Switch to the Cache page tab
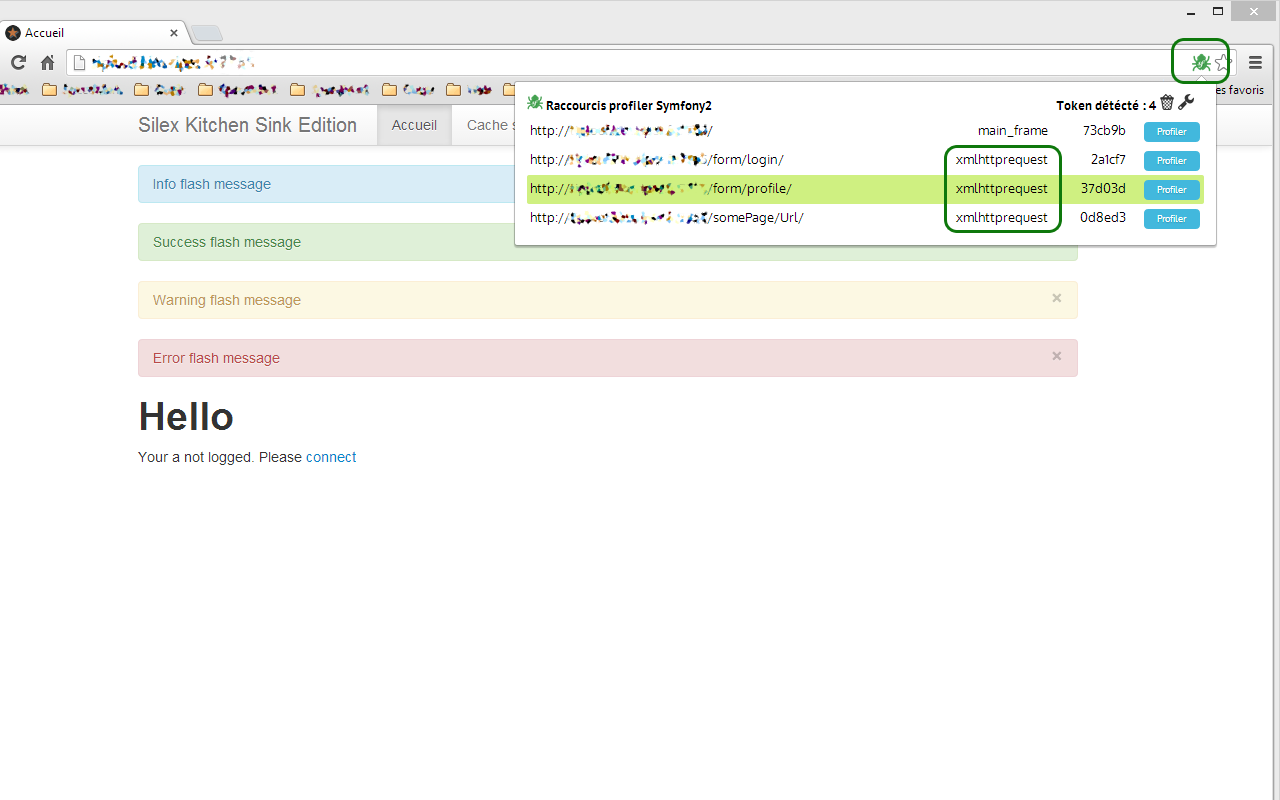Screen dimensions: 1280x800 point(490,125)
